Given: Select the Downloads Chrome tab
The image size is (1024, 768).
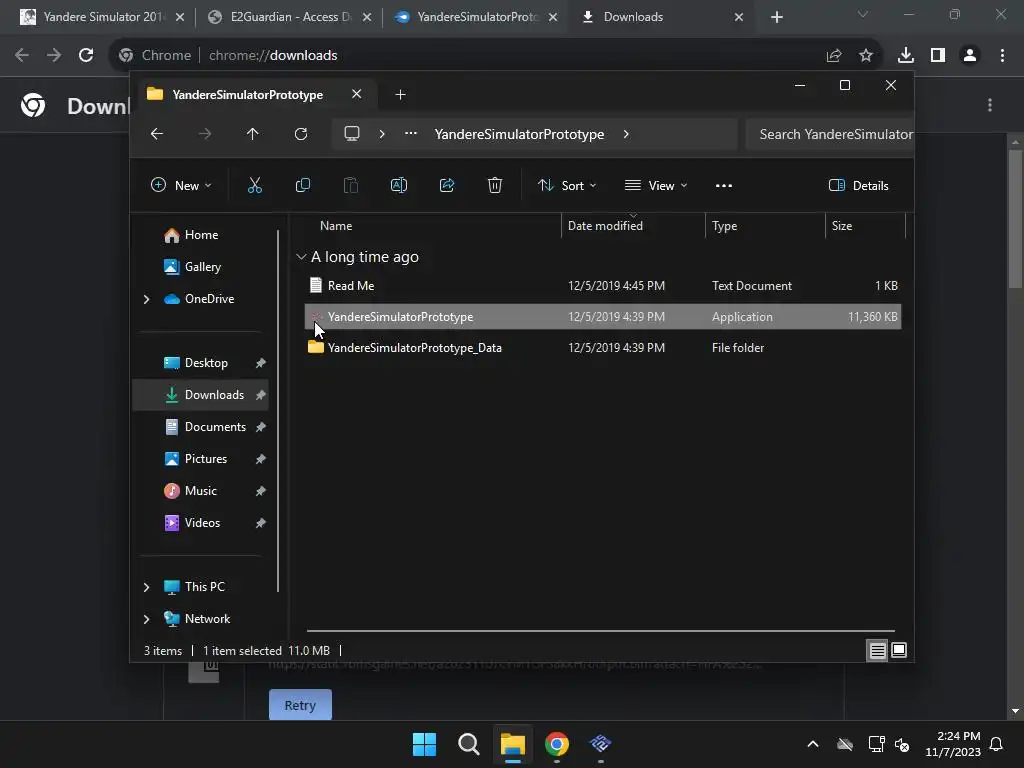Looking at the screenshot, I should 661,17.
